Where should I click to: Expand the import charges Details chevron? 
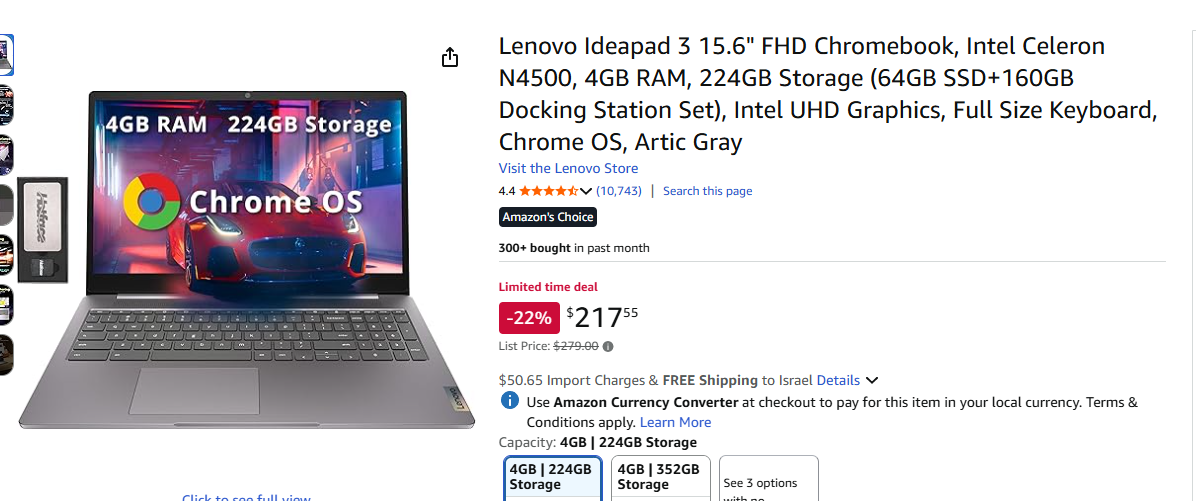click(872, 380)
